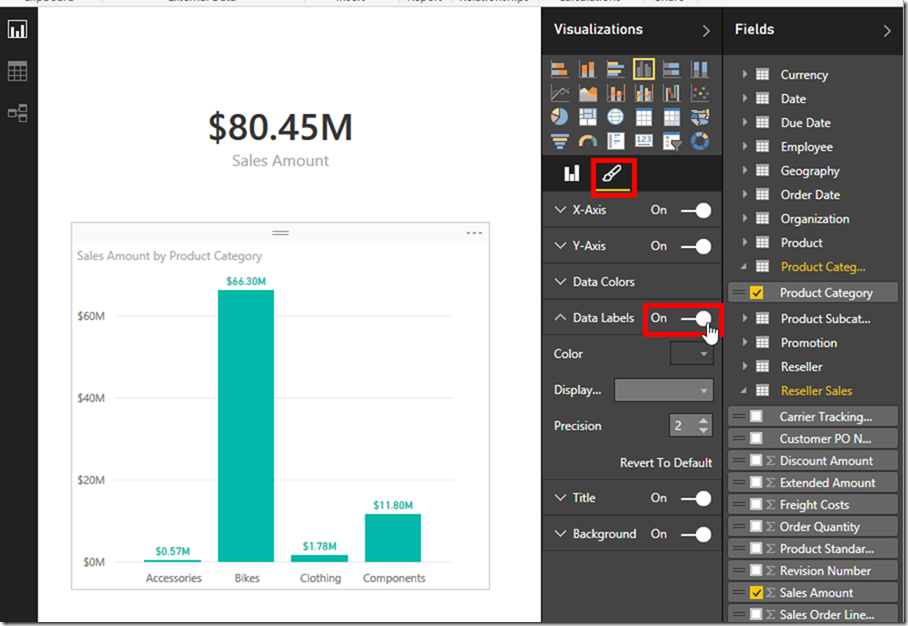Screen dimensions: 908x626
Task: Expand the X-Axis section
Action: [560, 210]
